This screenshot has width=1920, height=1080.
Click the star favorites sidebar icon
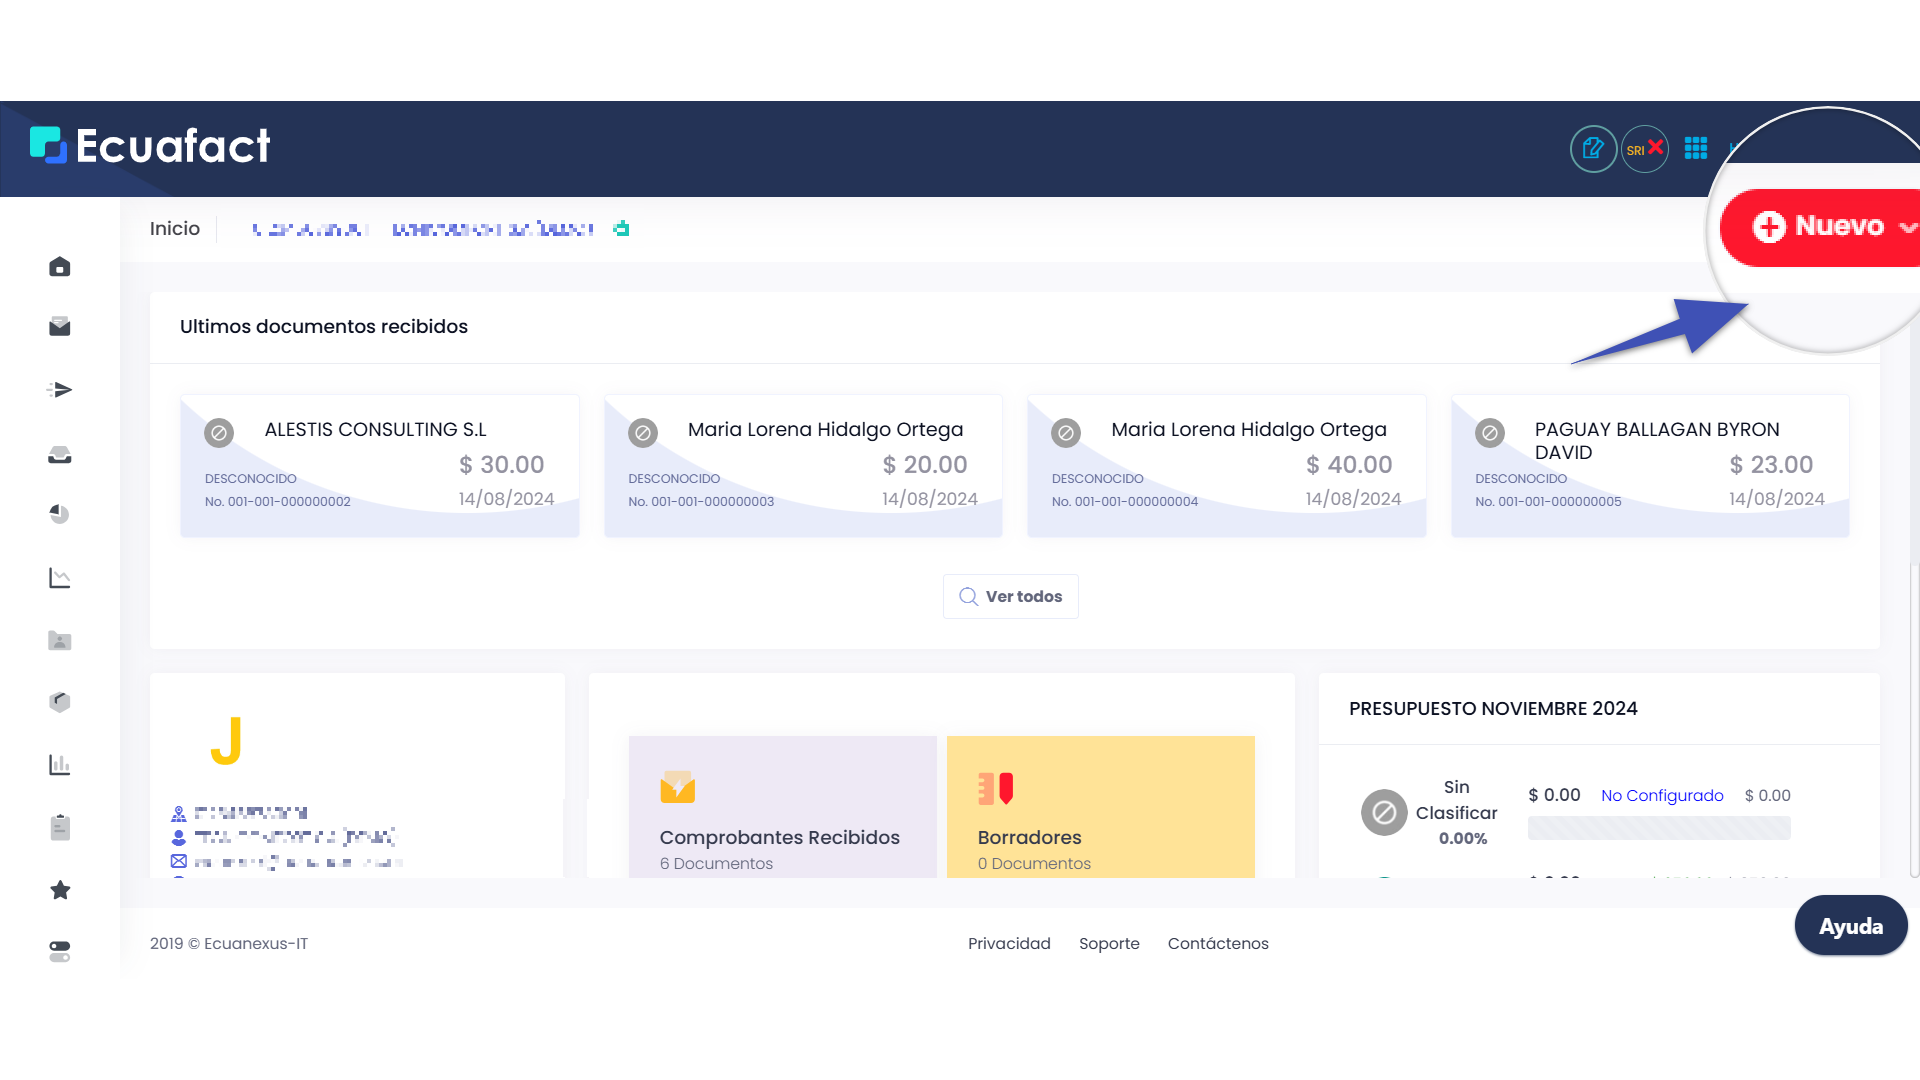[x=60, y=890]
